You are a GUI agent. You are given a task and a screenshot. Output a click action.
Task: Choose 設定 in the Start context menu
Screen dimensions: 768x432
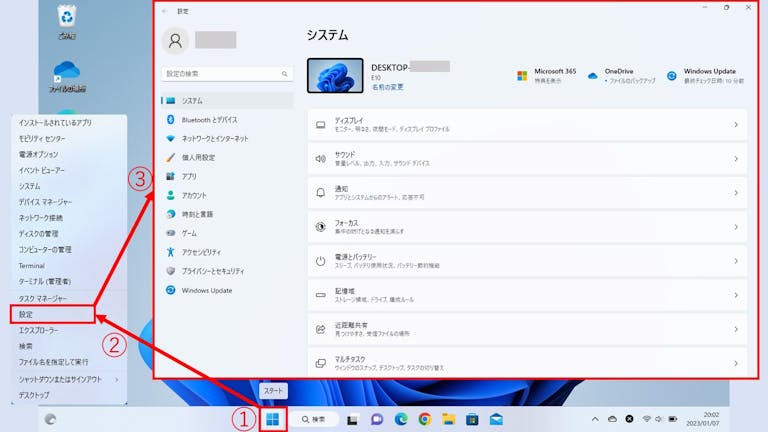pos(52,314)
